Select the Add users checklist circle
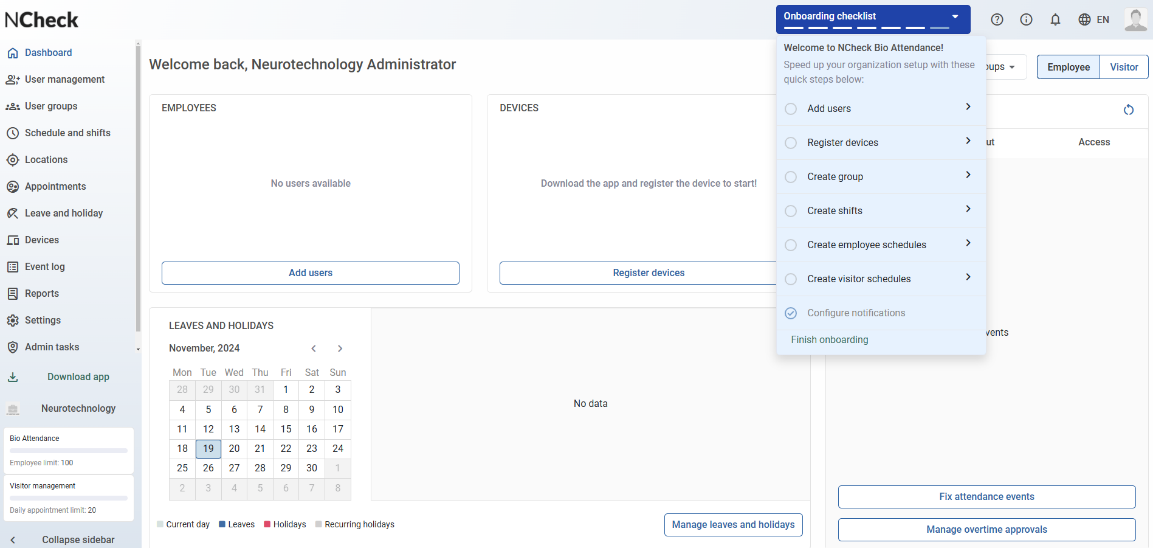 click(791, 109)
